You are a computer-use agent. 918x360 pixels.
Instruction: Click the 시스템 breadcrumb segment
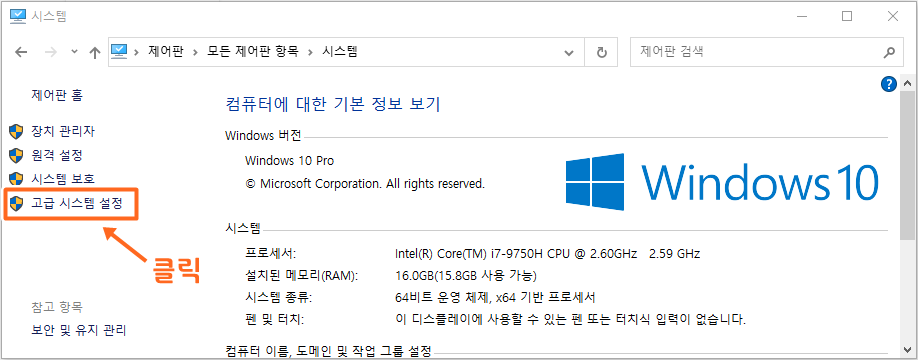[340, 52]
